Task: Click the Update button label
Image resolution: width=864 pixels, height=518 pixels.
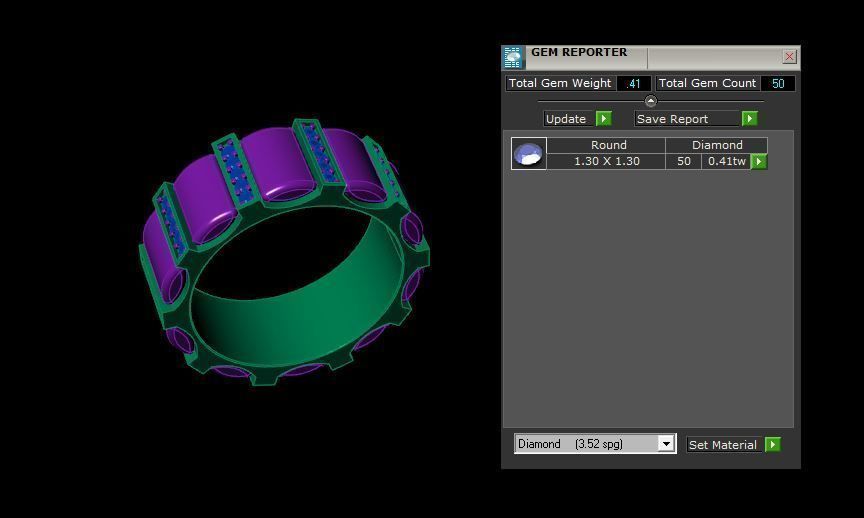Action: [569, 119]
